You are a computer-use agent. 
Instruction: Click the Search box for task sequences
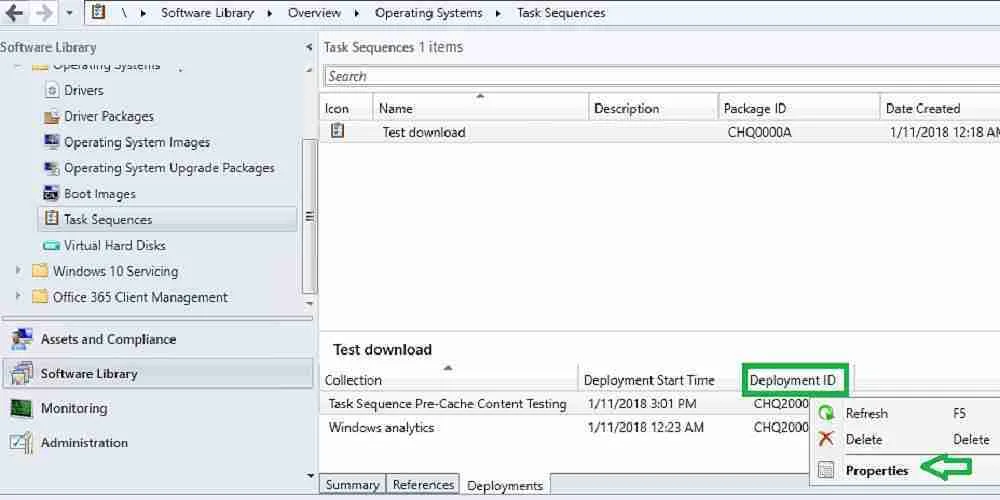660,76
